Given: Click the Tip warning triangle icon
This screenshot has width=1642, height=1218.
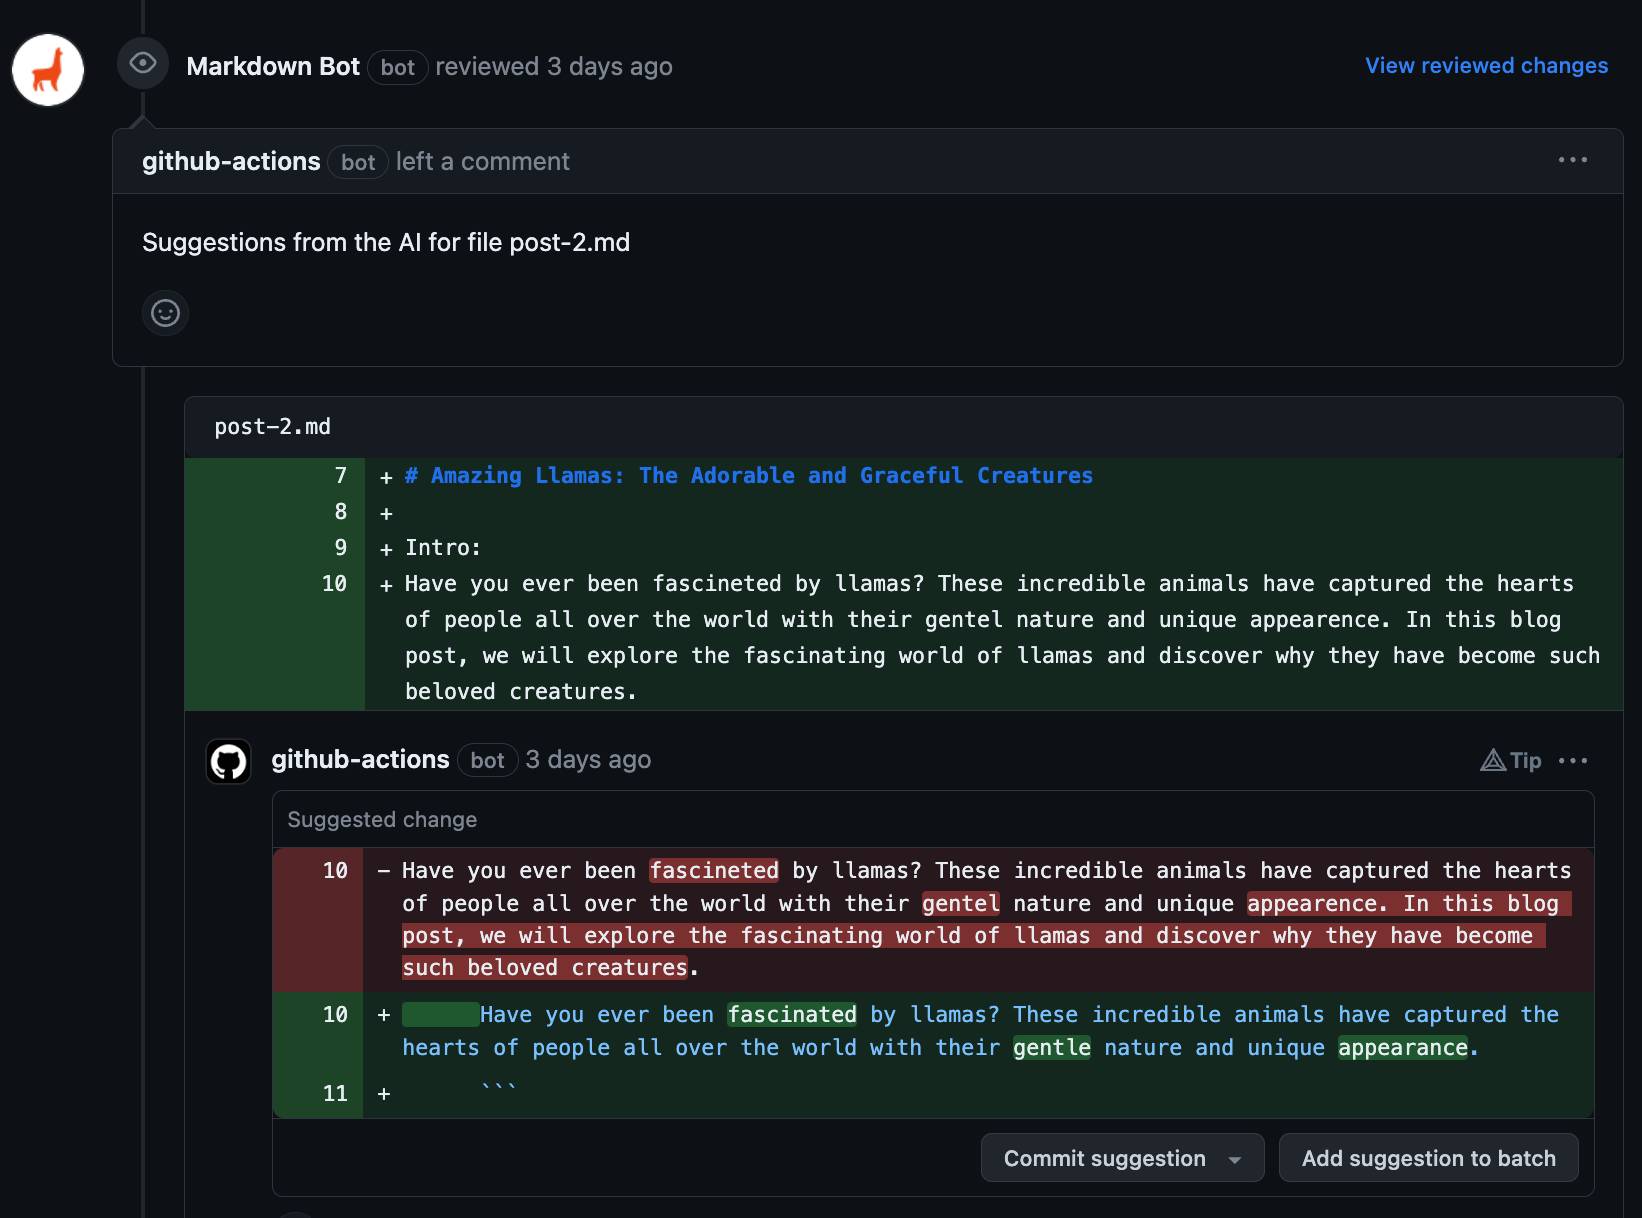Looking at the screenshot, I should pos(1493,761).
